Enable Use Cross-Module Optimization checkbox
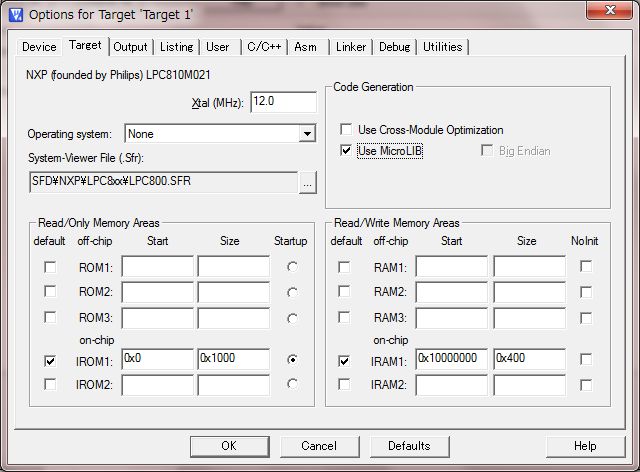This screenshot has width=640, height=472. tap(346, 130)
